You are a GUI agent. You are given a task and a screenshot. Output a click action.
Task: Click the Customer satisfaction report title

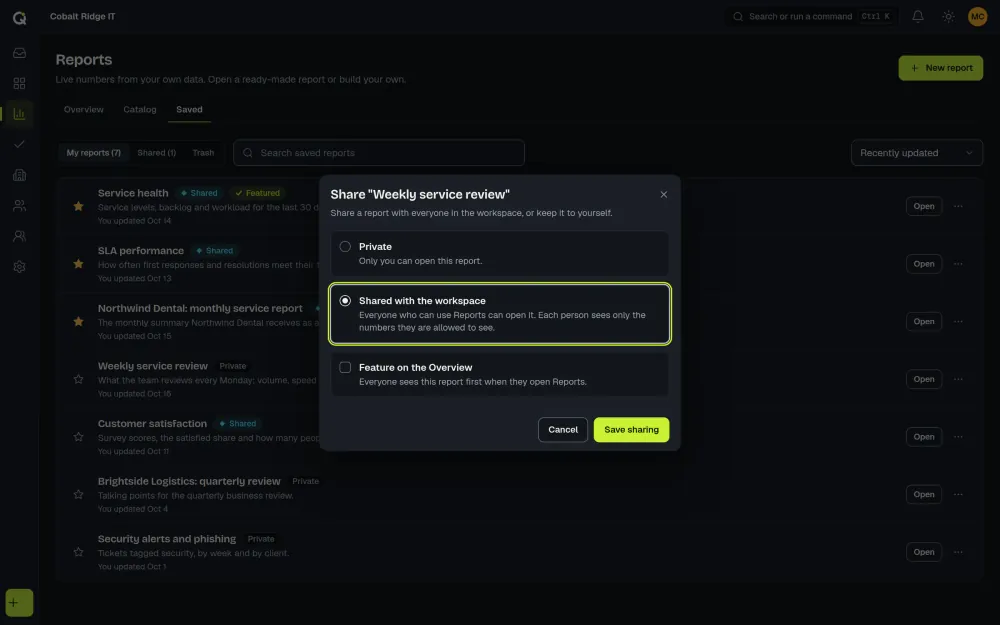[x=152, y=423]
